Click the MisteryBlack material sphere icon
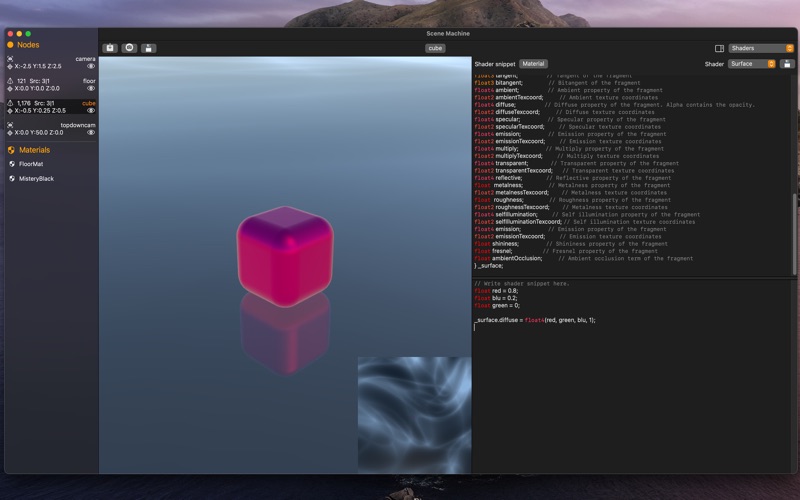This screenshot has width=800, height=500. pos(12,178)
